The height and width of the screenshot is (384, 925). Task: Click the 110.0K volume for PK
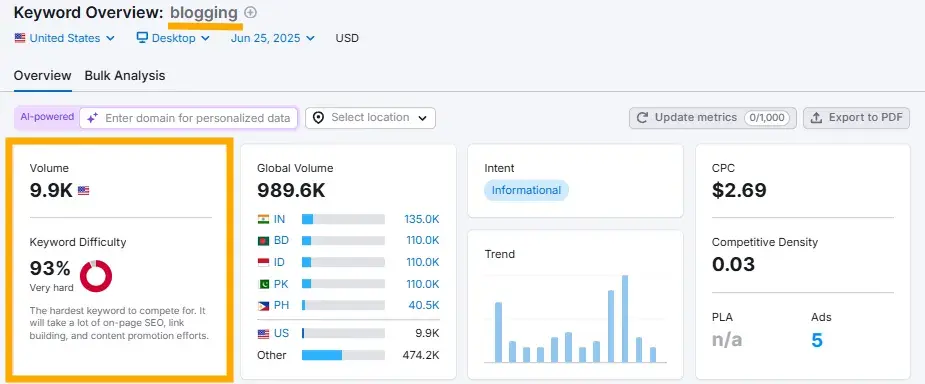[422, 284]
